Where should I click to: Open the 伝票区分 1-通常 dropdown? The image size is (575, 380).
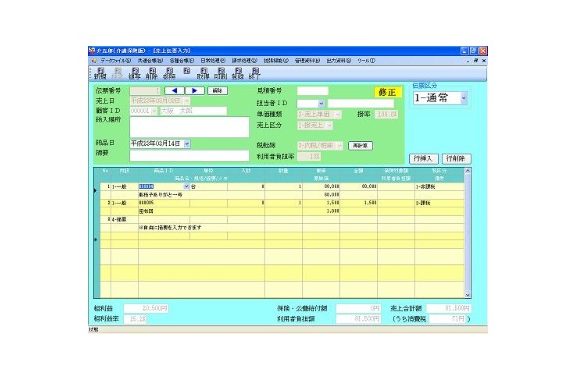(464, 98)
